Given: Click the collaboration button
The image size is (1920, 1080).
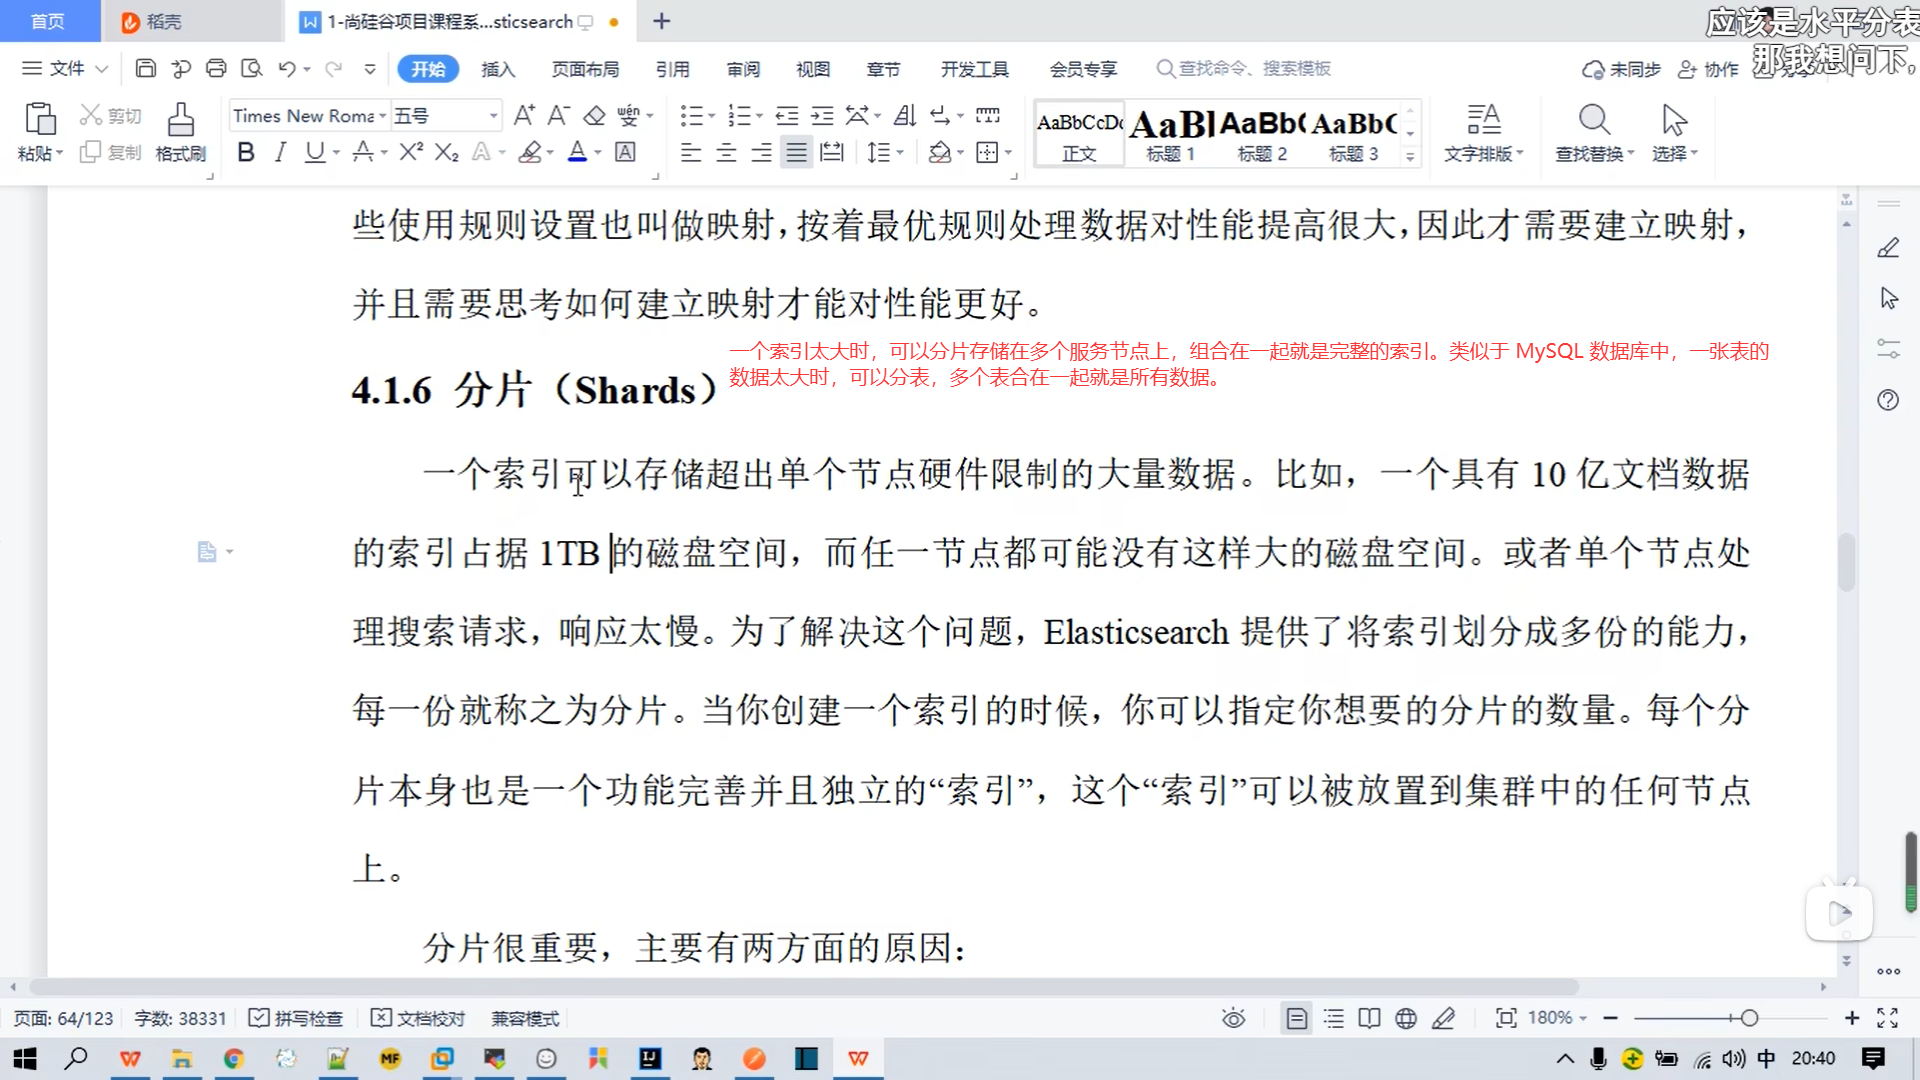Looking at the screenshot, I should [1709, 69].
